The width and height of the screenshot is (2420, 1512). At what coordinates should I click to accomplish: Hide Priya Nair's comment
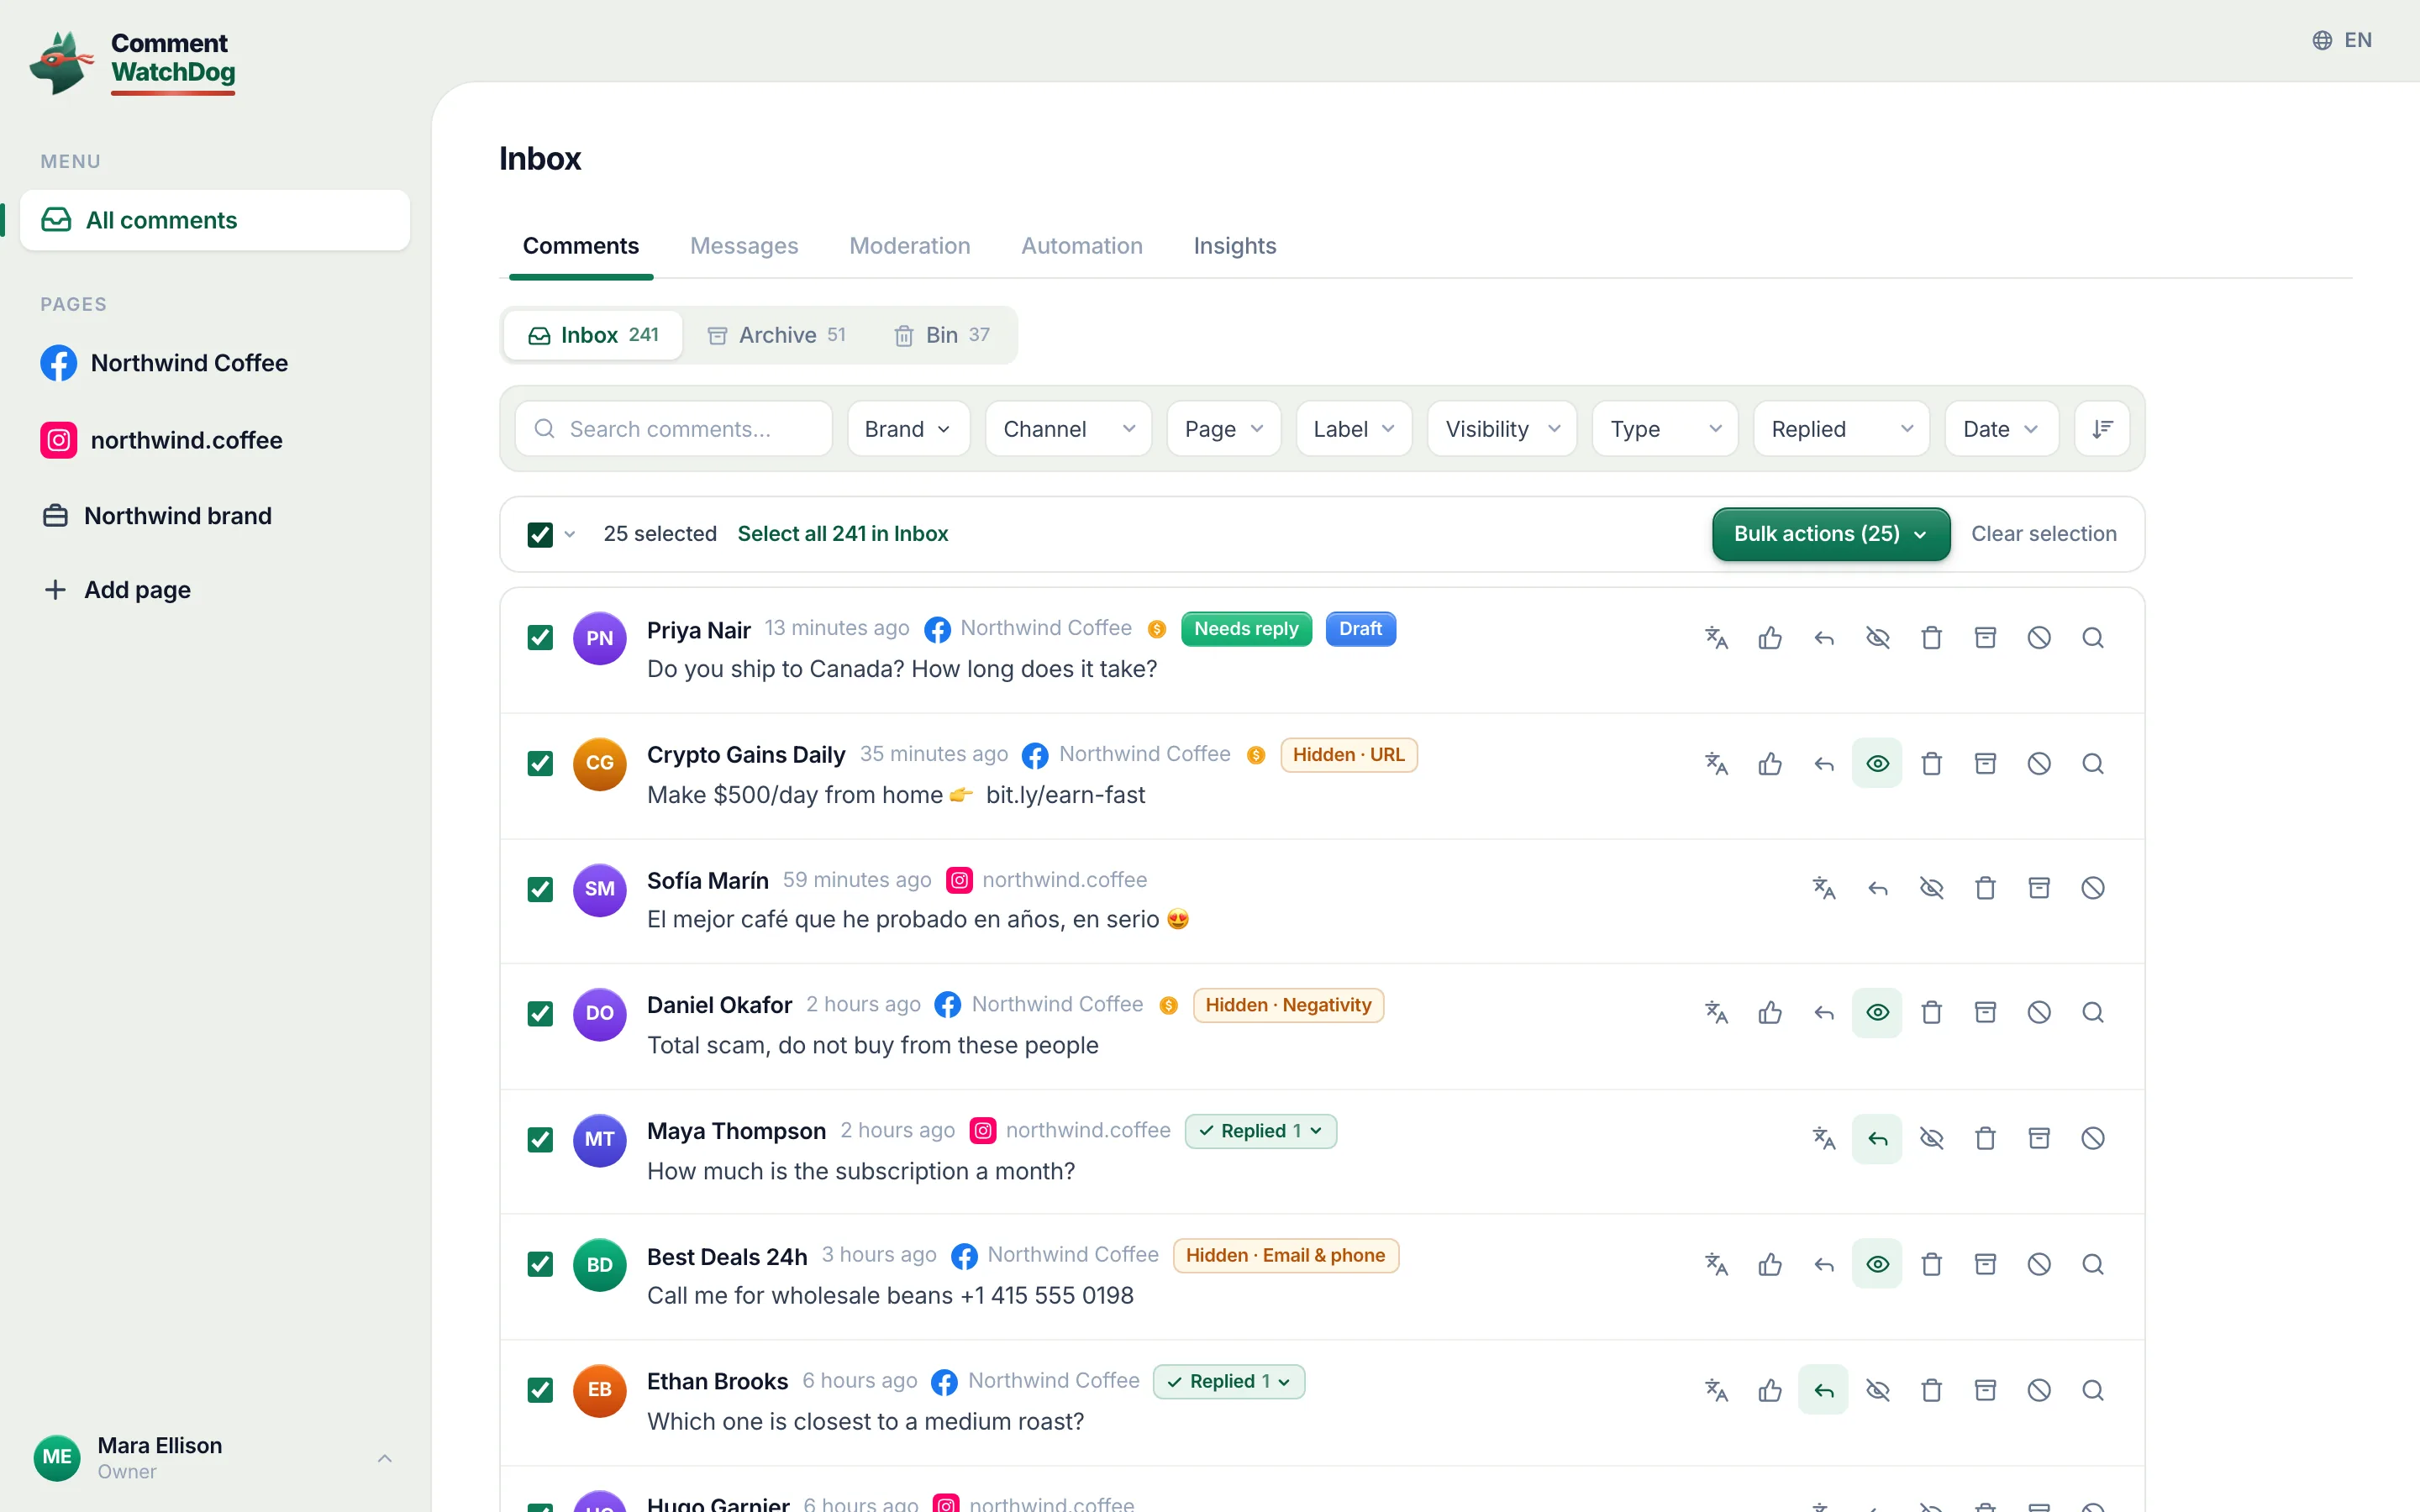pyautogui.click(x=1878, y=638)
